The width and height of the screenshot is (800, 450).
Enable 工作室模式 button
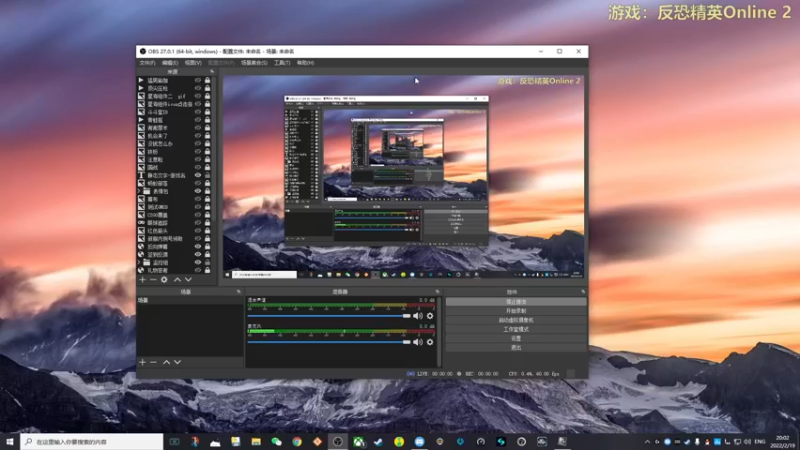516,329
